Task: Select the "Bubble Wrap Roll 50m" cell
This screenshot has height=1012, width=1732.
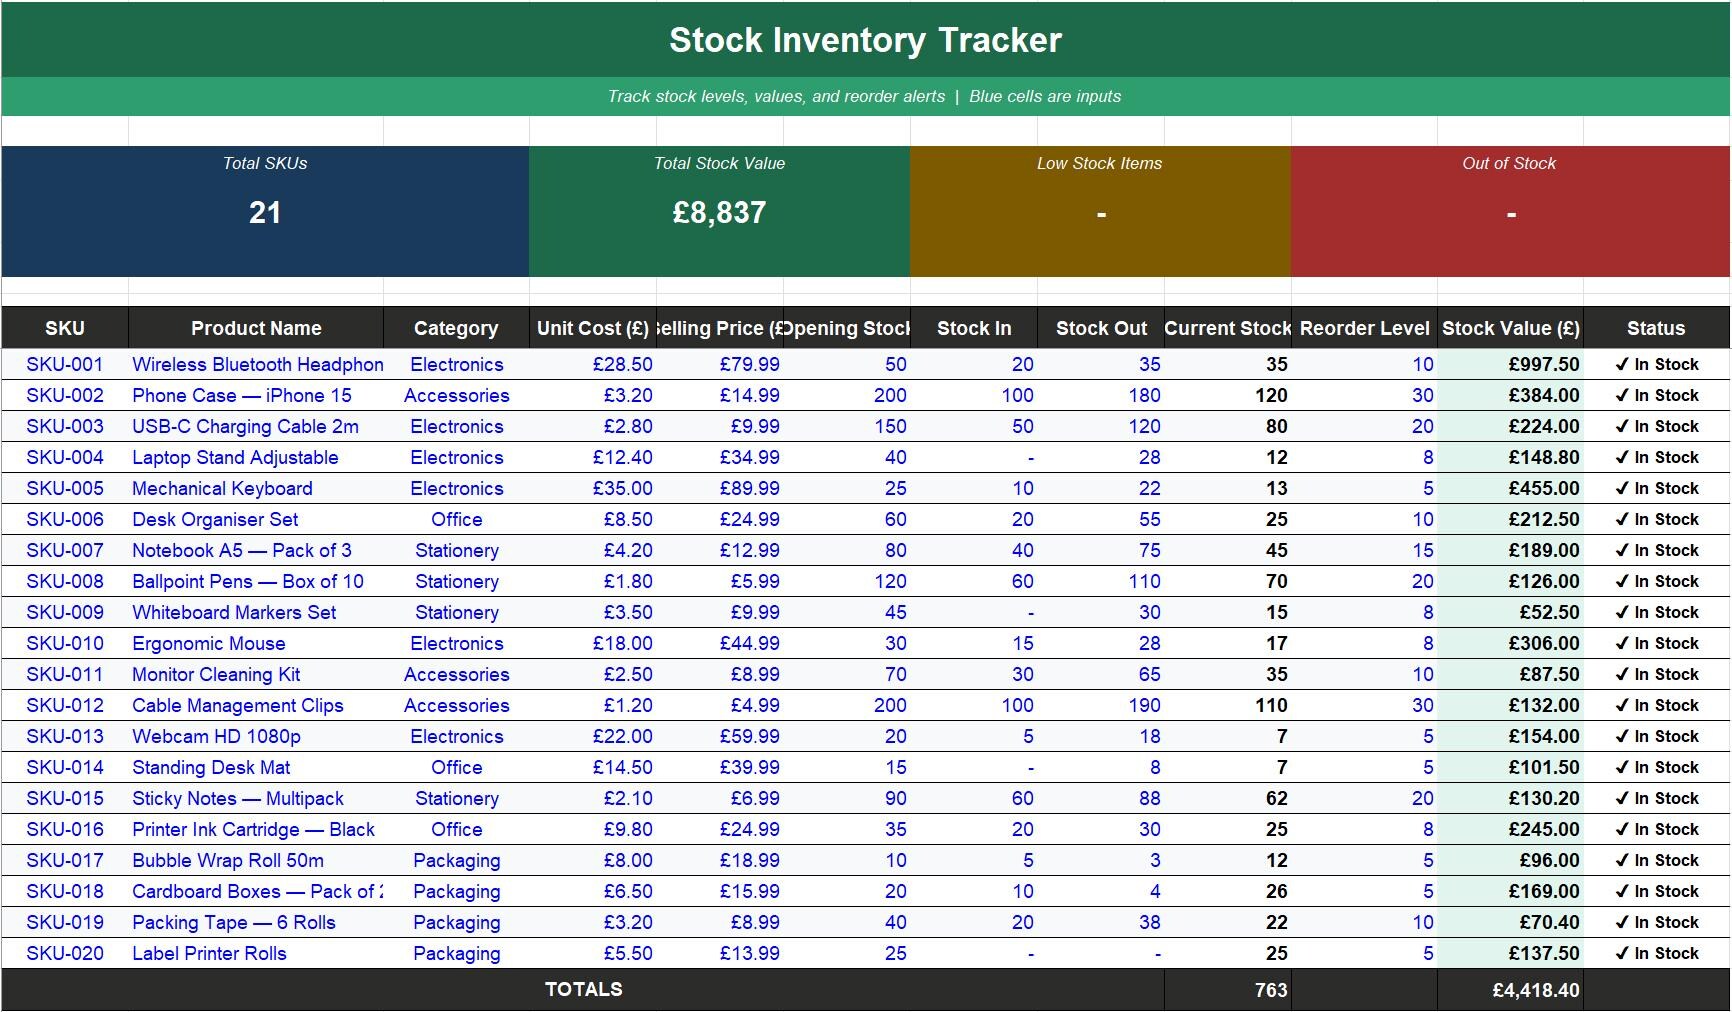Action: (x=256, y=861)
